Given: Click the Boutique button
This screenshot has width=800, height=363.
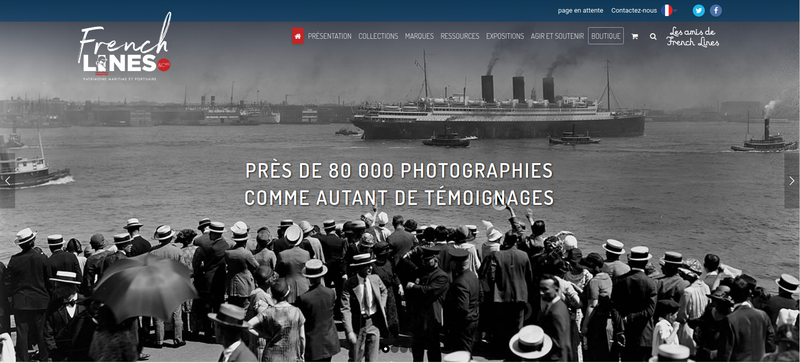Looking at the screenshot, I should pos(606,36).
